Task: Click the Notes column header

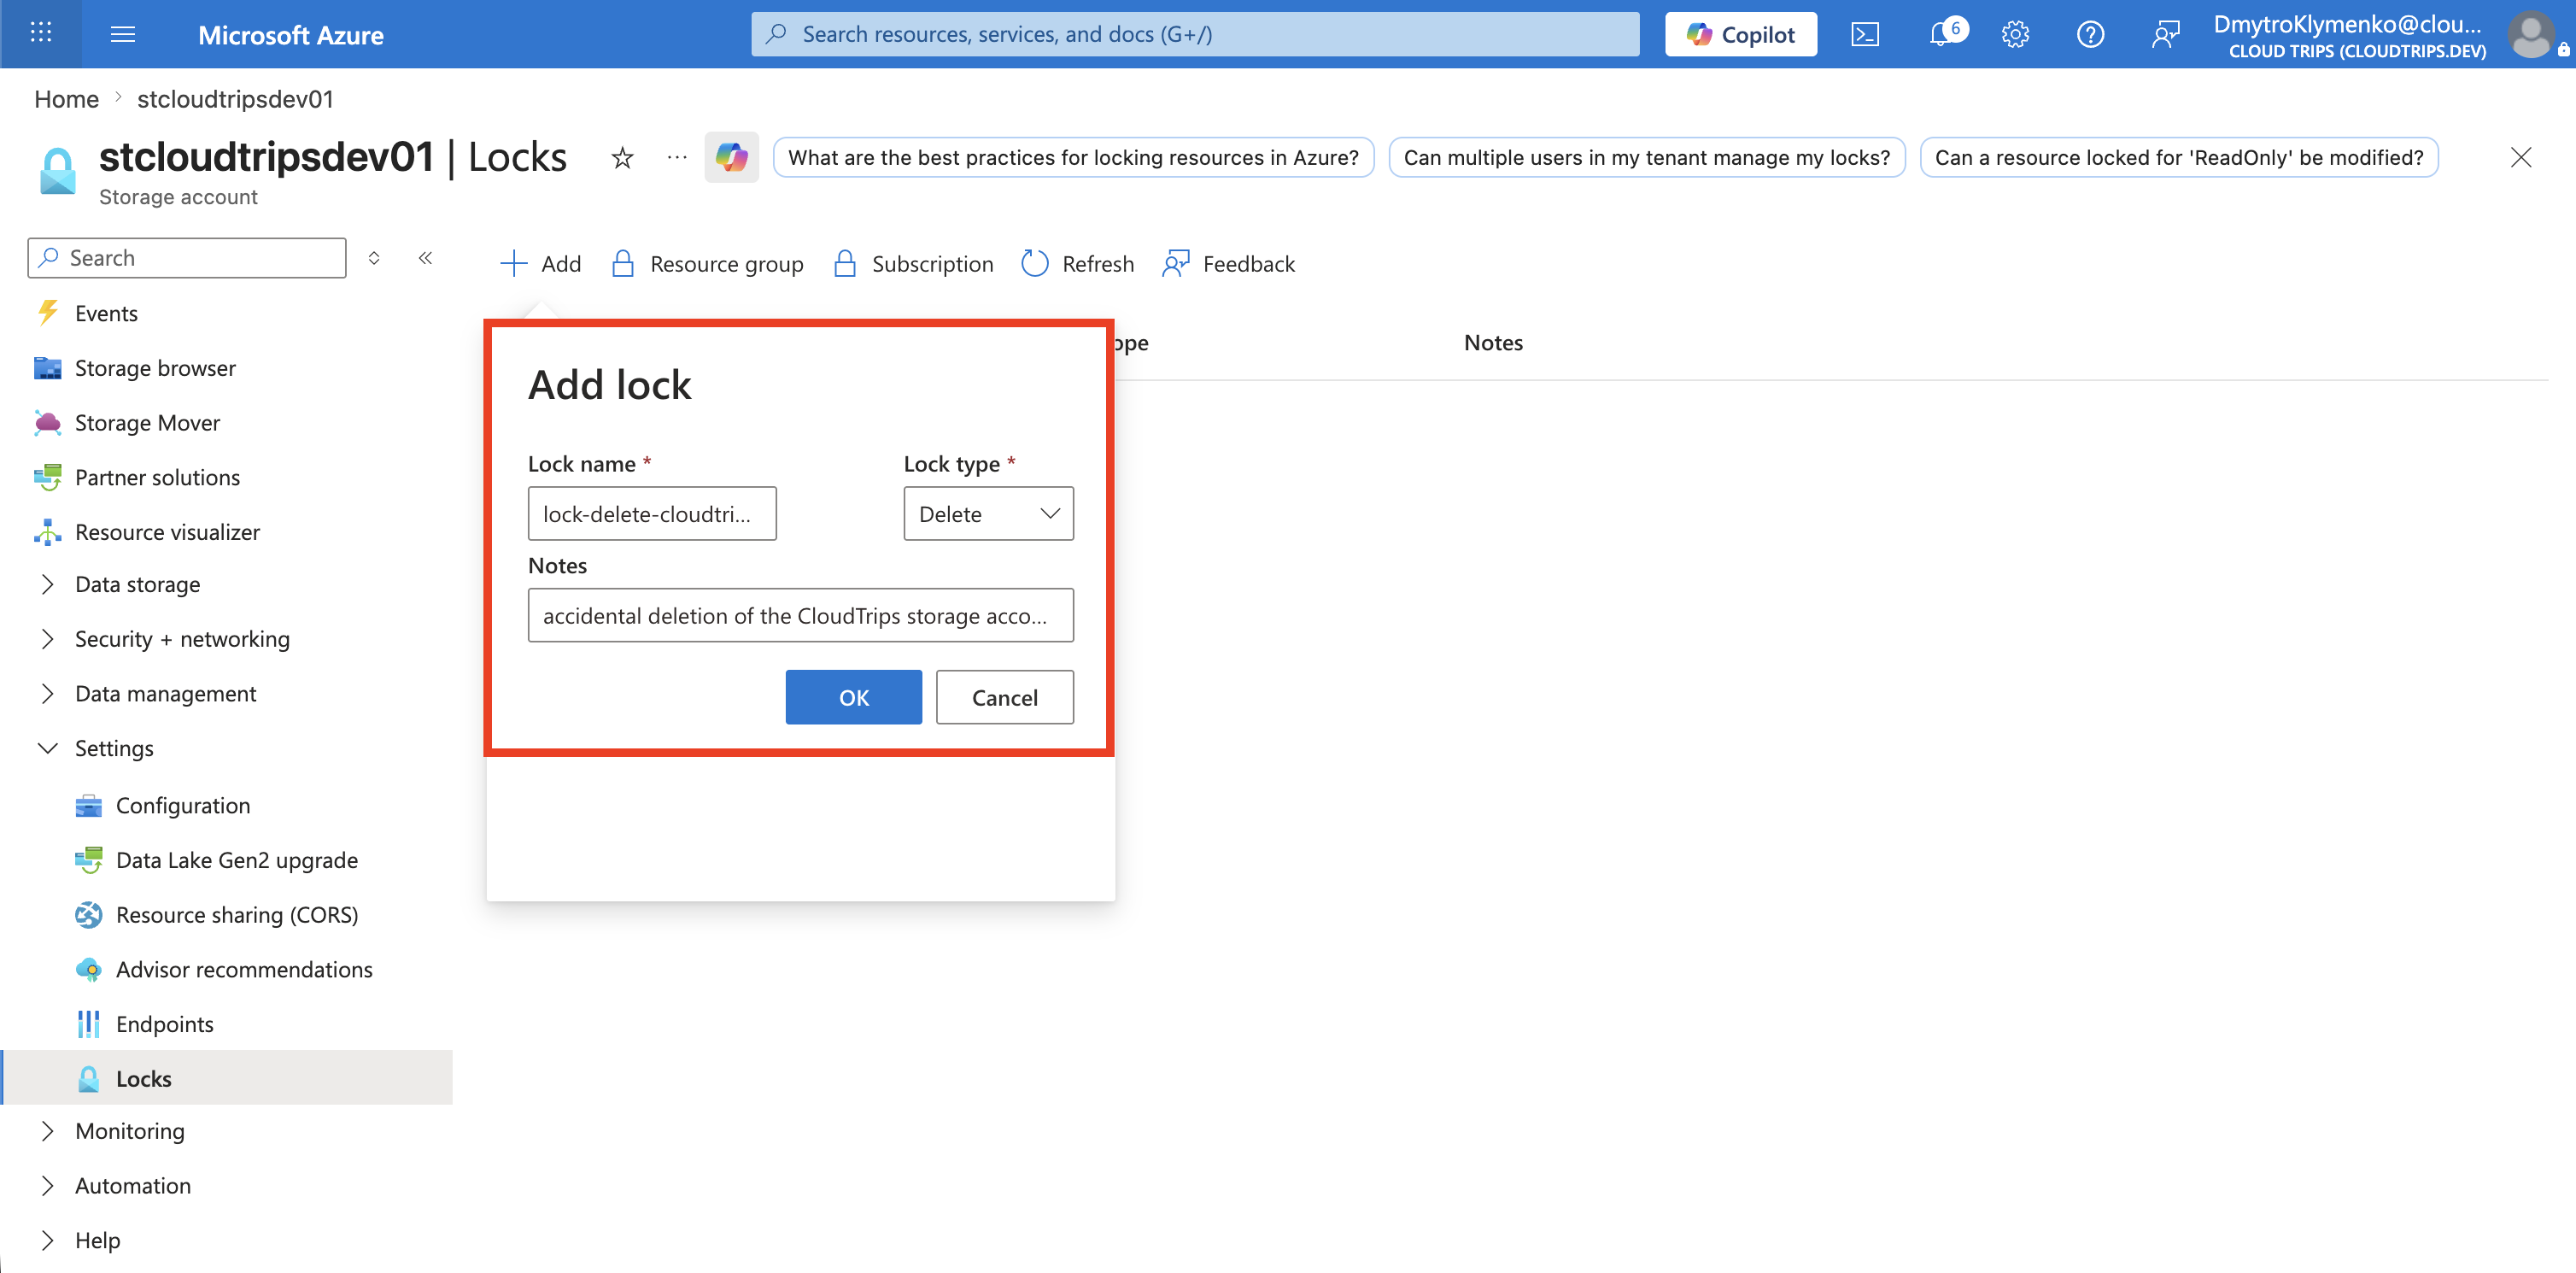Action: [1493, 342]
